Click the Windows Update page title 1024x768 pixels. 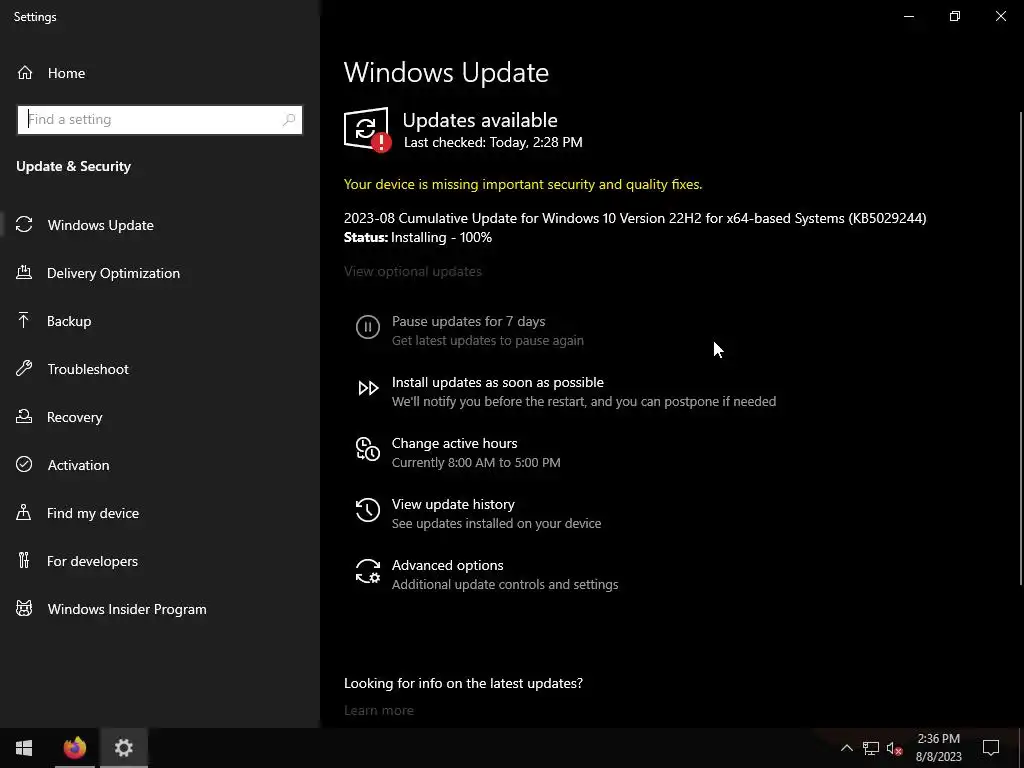tap(446, 72)
